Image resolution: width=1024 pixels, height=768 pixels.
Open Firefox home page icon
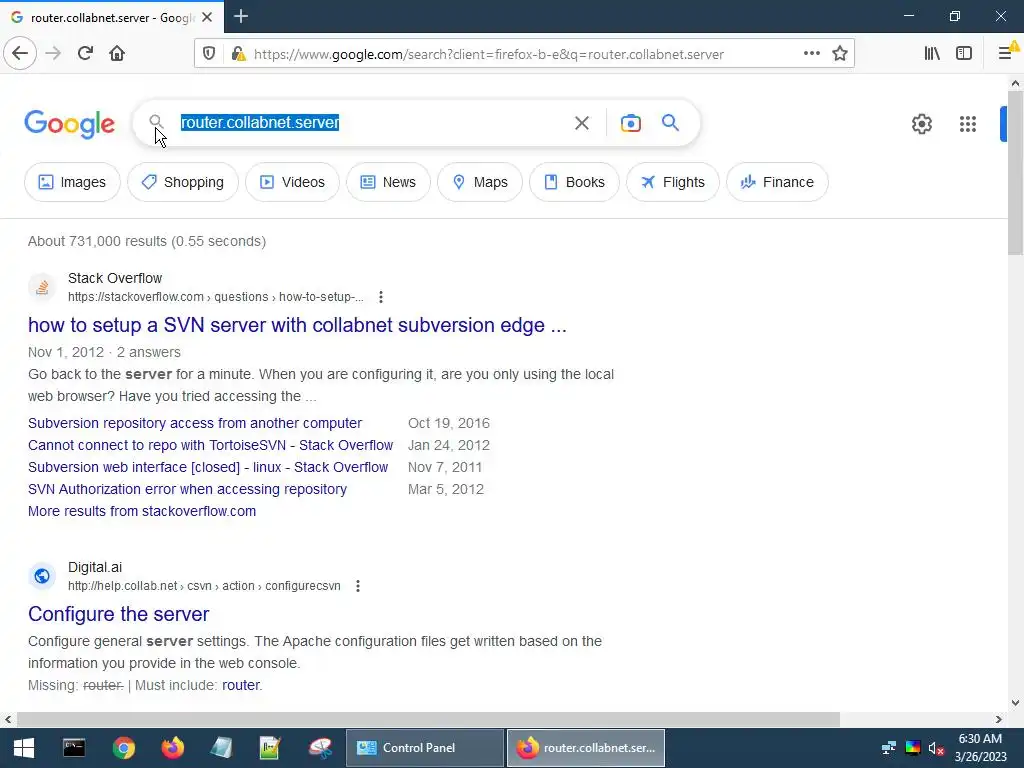117,54
